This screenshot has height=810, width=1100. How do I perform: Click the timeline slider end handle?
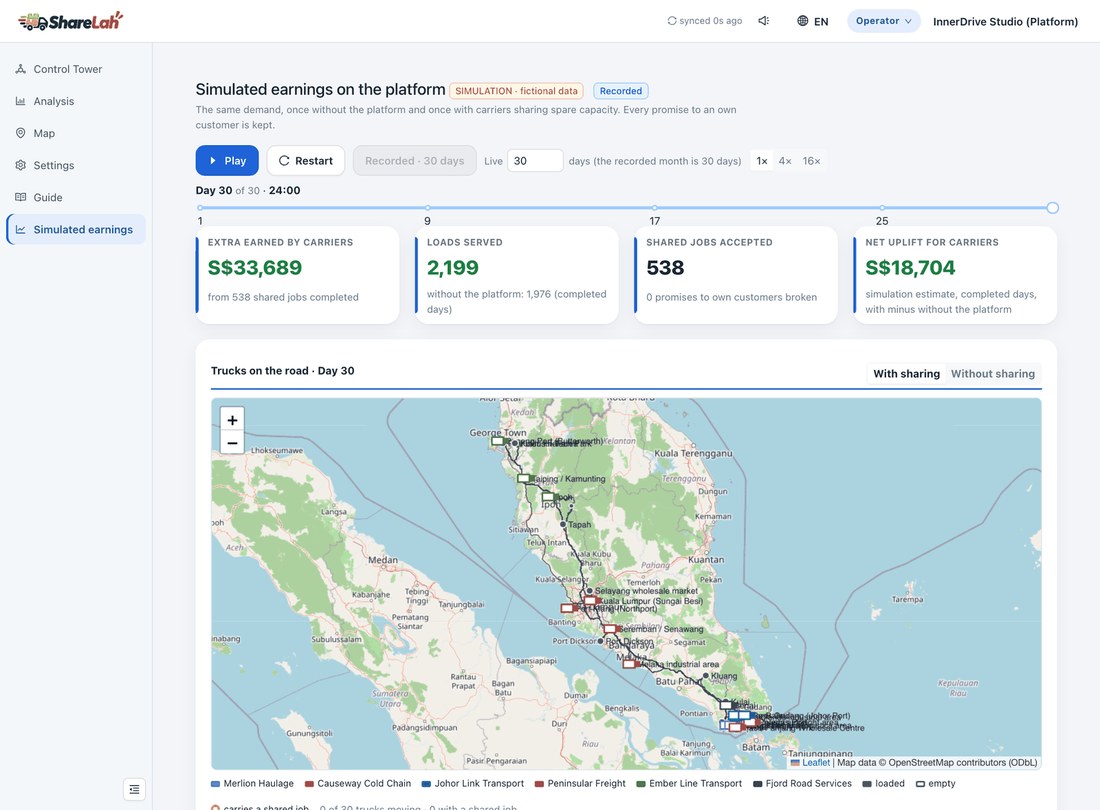[1052, 208]
